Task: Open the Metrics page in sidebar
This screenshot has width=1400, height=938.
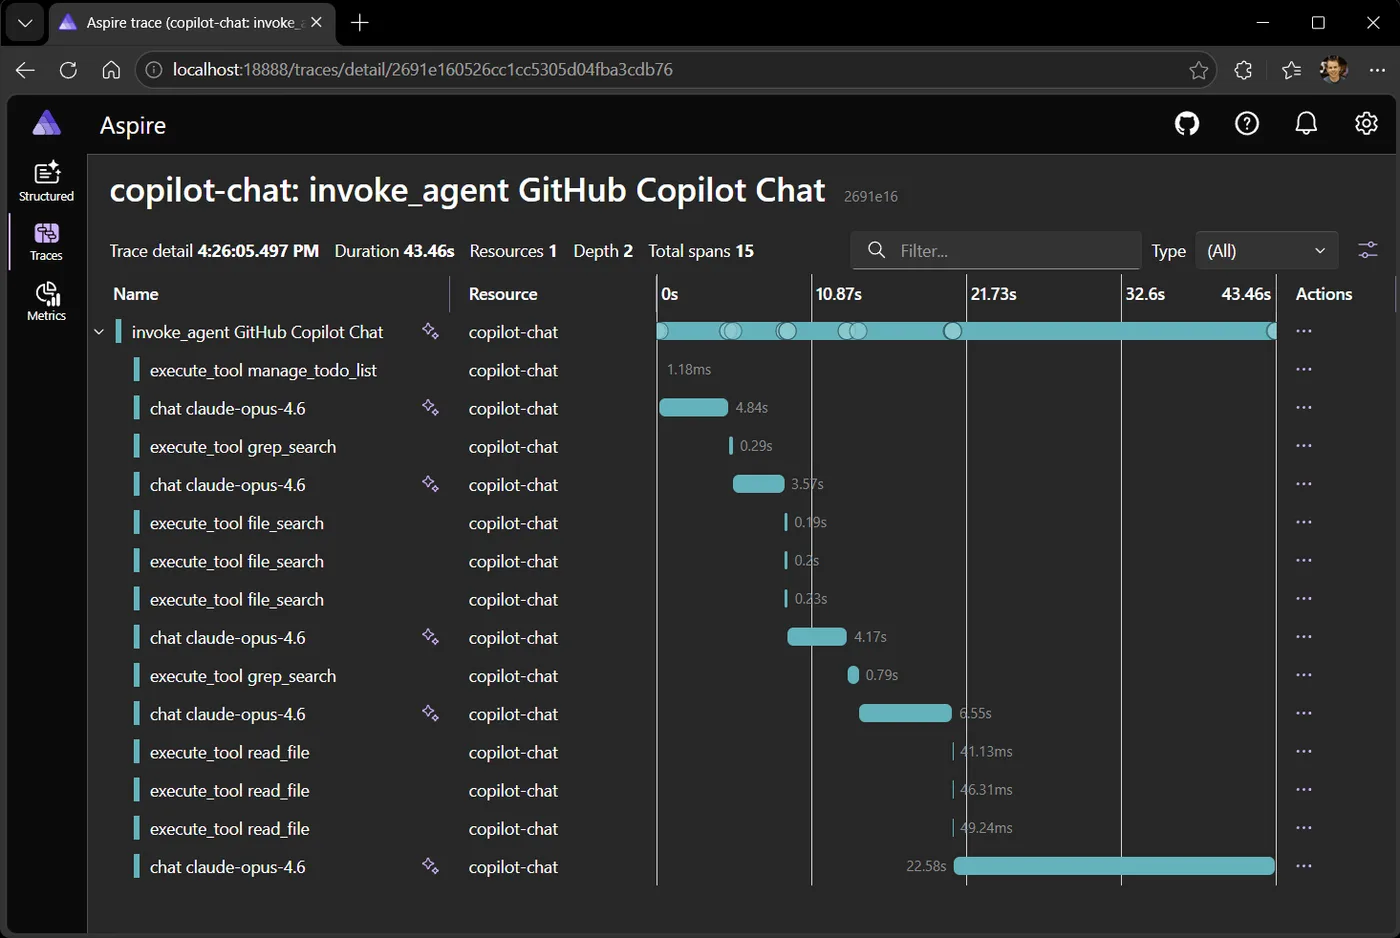Action: pyautogui.click(x=46, y=302)
